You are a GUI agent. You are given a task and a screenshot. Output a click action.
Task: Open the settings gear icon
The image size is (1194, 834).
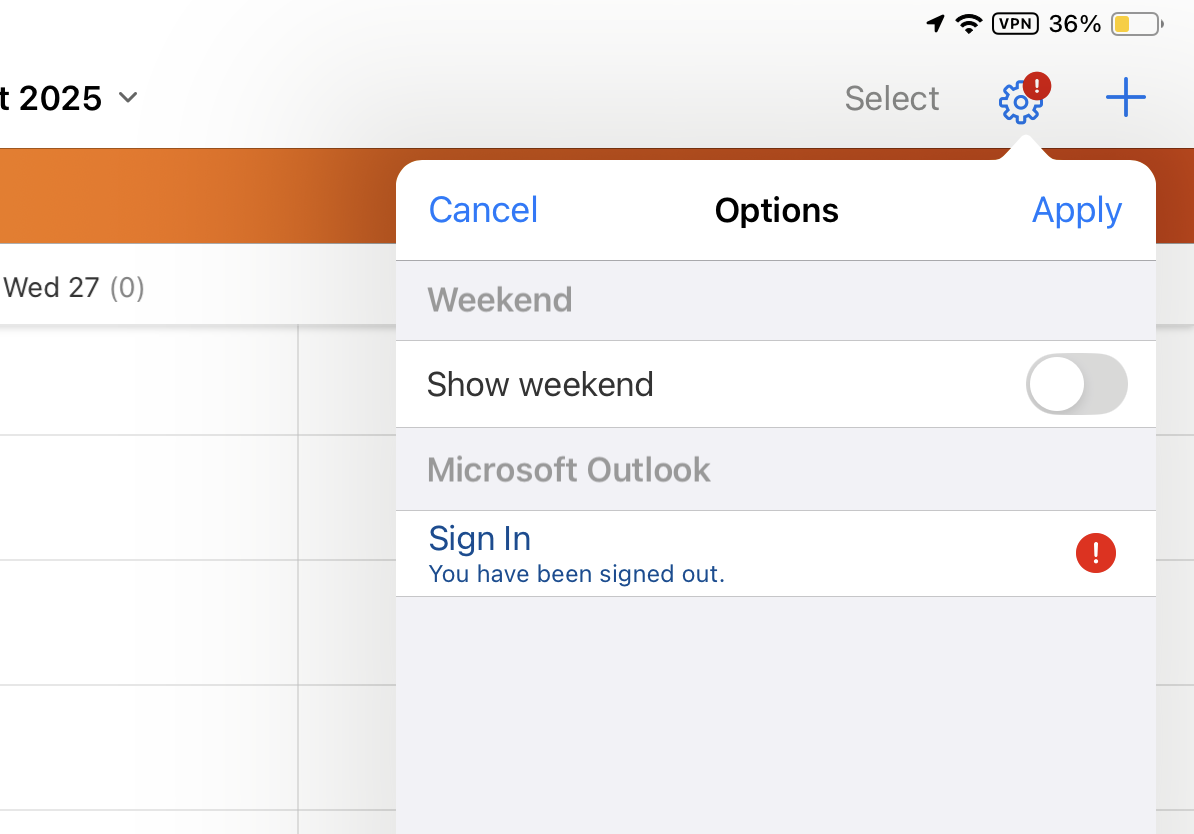(1019, 102)
